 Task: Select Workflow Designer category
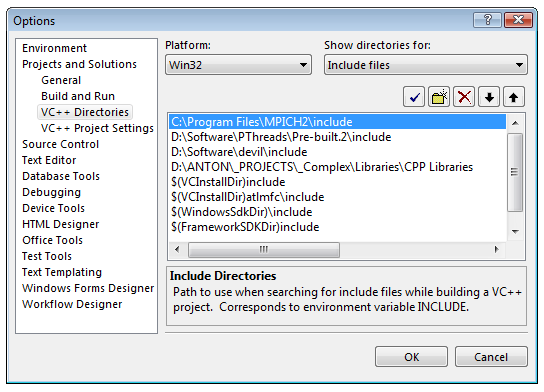coord(72,304)
